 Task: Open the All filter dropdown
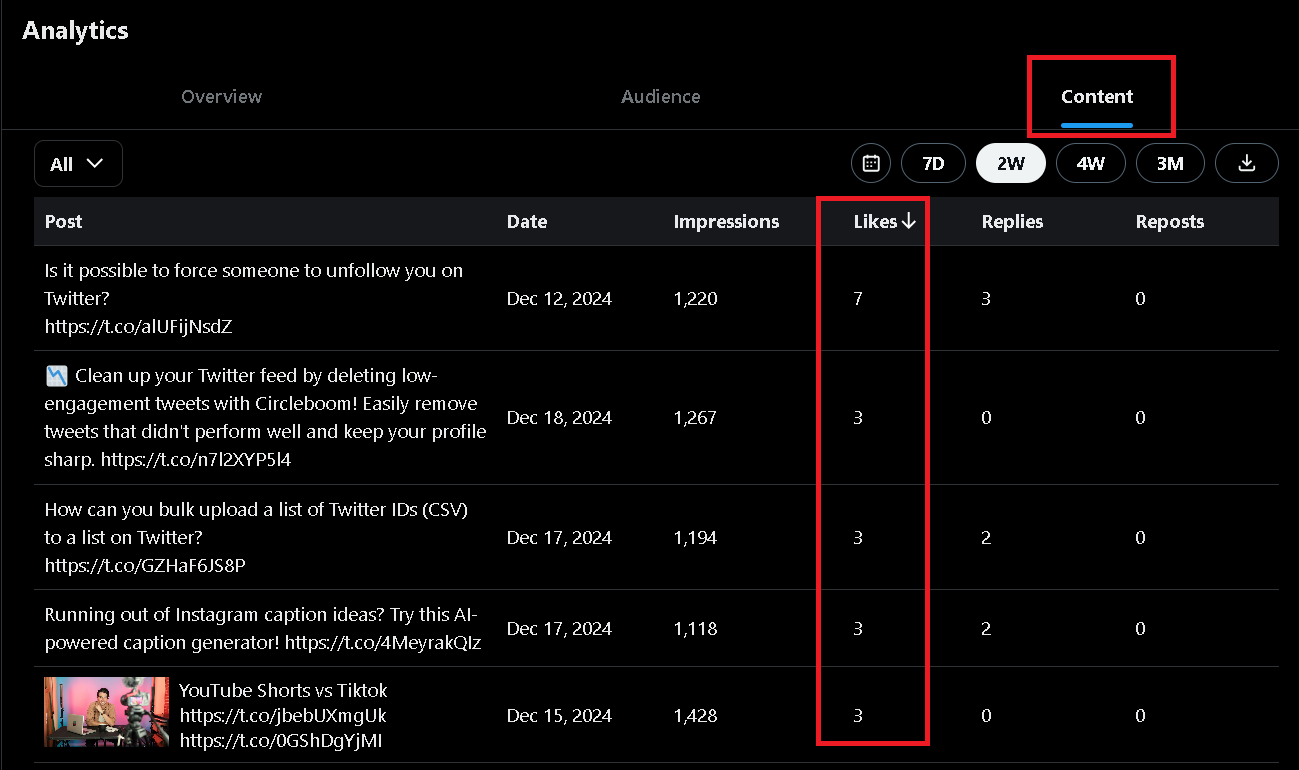[x=78, y=164]
